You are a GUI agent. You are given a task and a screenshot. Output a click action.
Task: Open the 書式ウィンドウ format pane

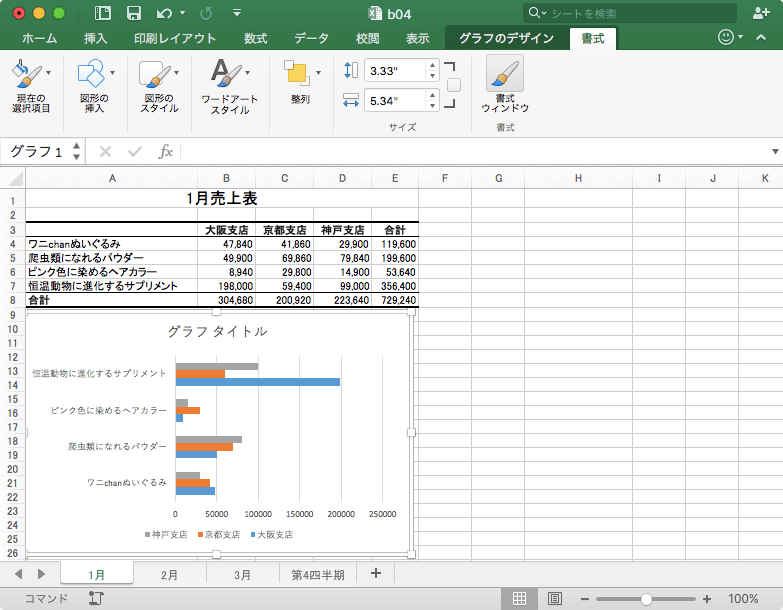pos(505,84)
